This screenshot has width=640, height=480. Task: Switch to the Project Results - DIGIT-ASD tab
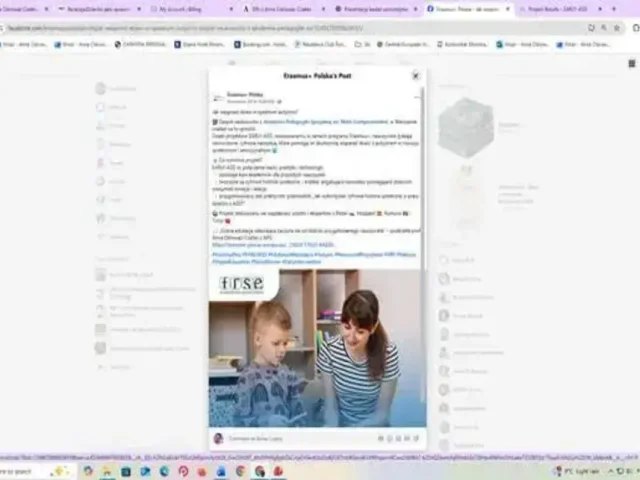pos(558,9)
